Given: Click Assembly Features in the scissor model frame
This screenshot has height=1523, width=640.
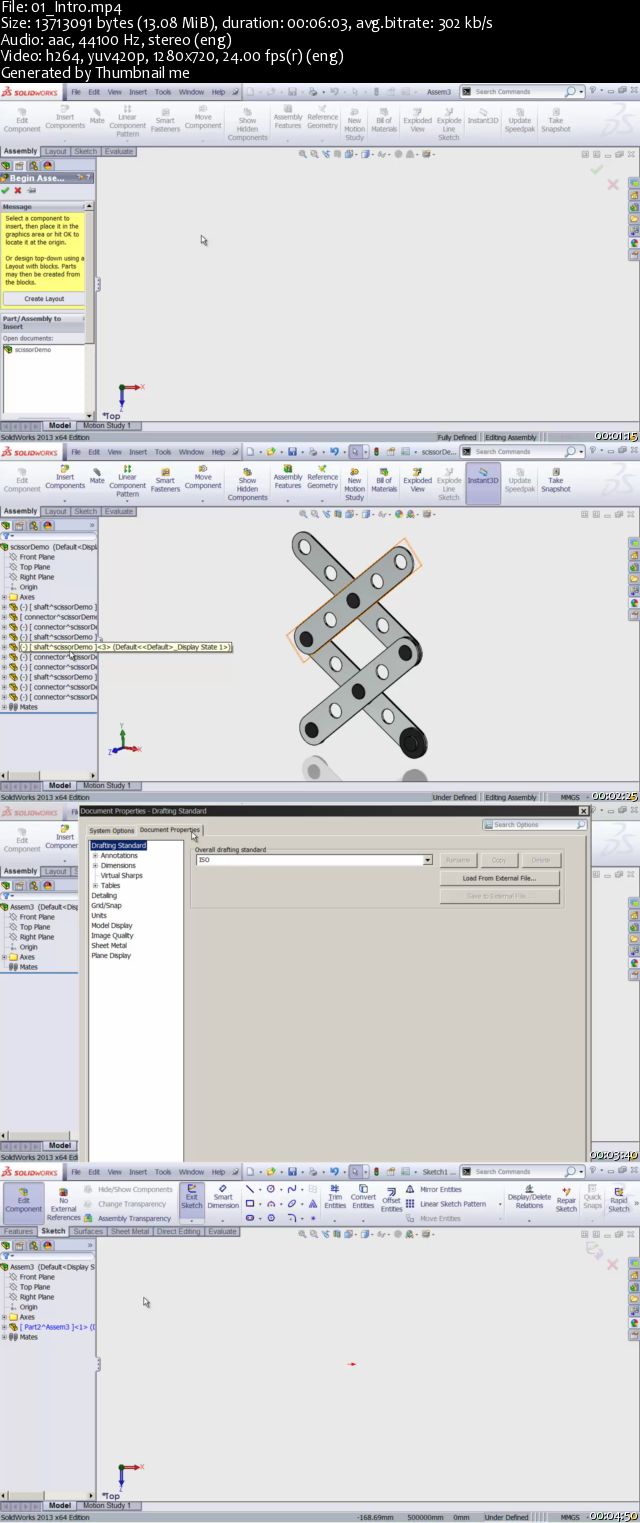Looking at the screenshot, I should [x=288, y=478].
